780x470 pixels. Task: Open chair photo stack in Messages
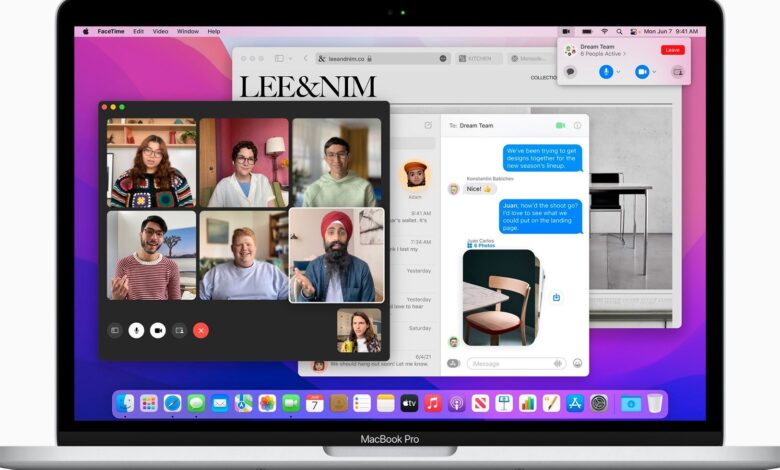coord(501,297)
